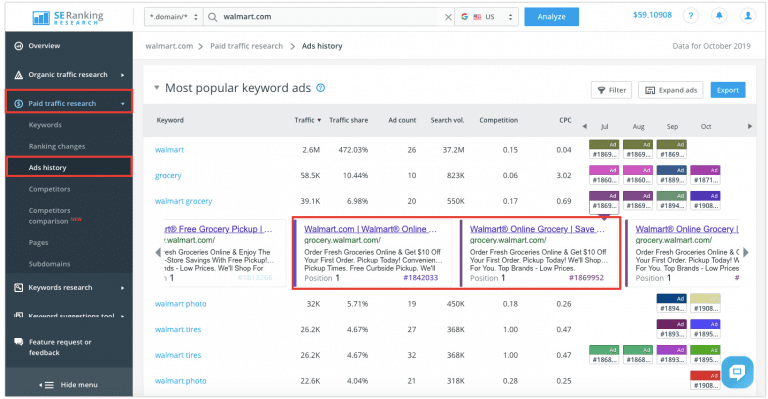Screen dimensions: 768x399
Task: Open the live chat bubble widget
Action: [x=737, y=372]
